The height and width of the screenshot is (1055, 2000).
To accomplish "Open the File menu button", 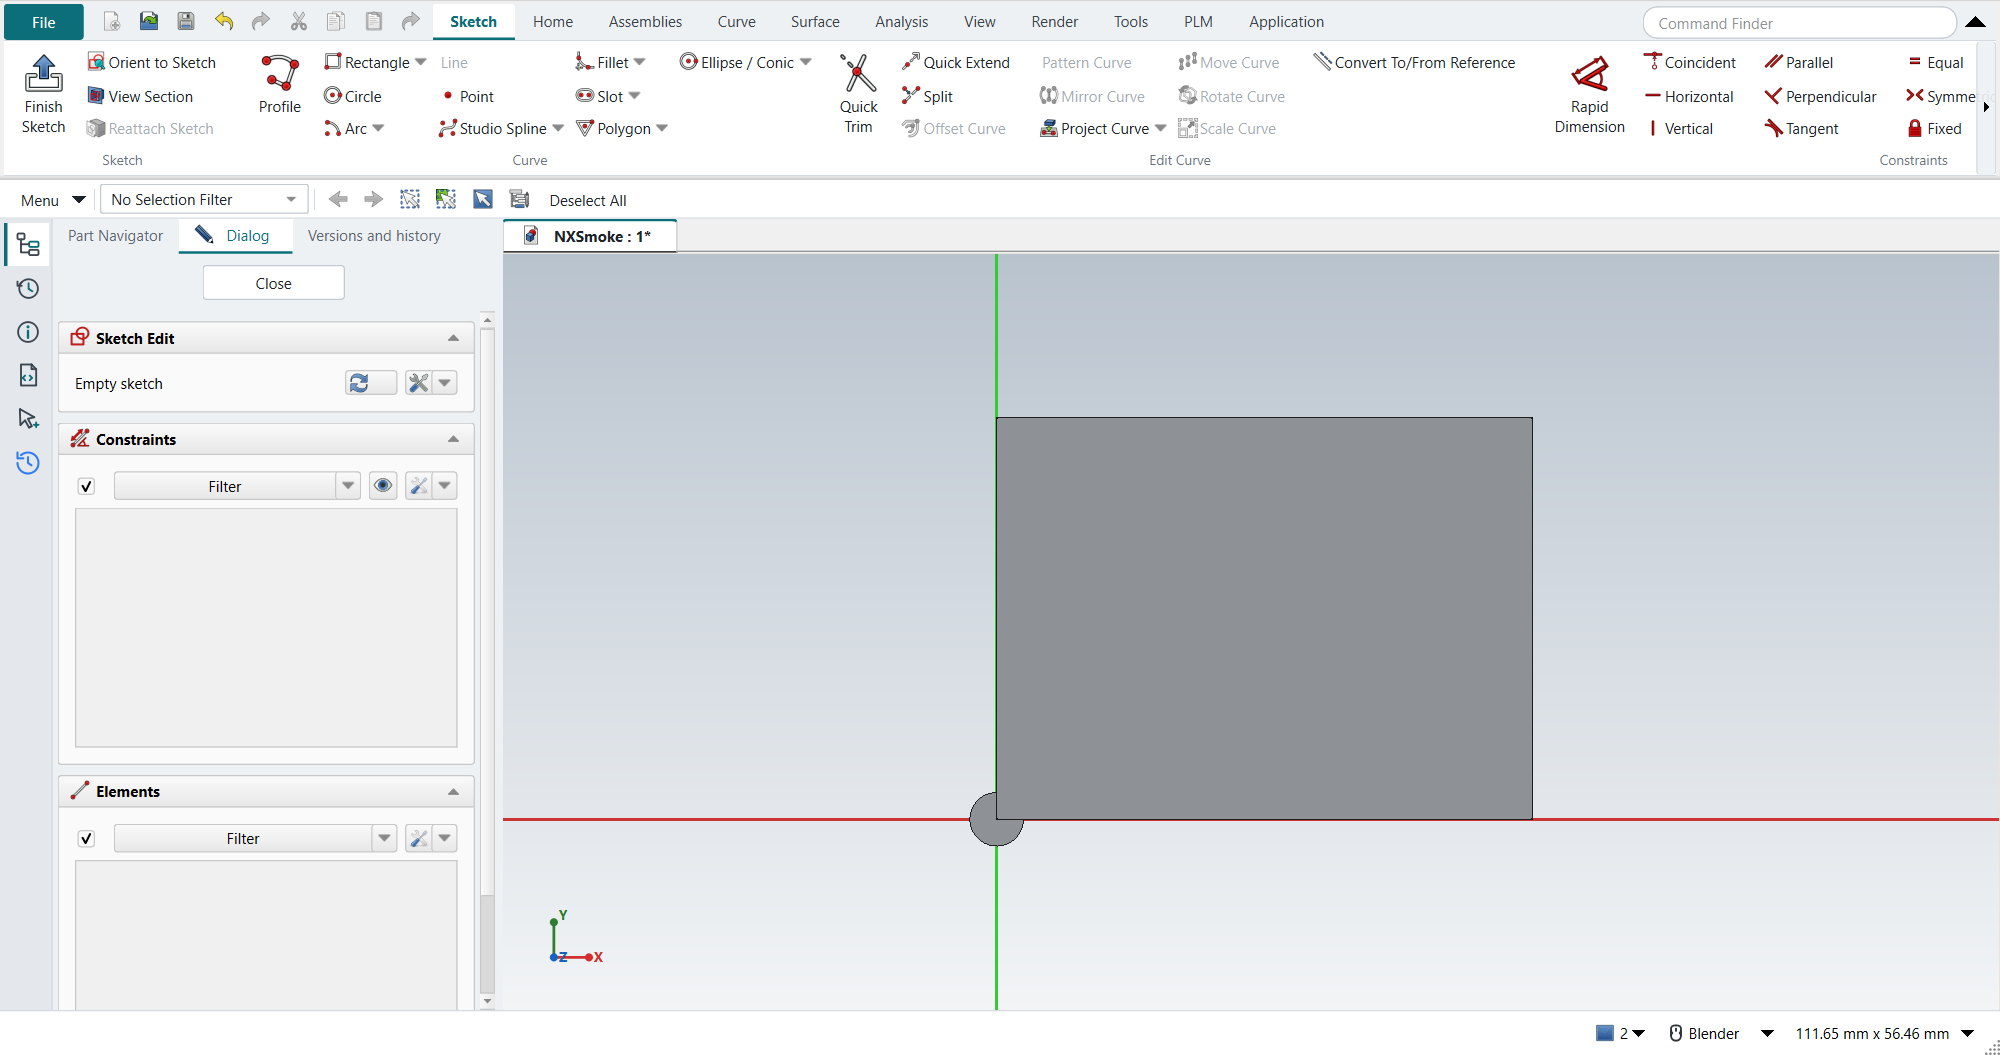I will coord(44,22).
